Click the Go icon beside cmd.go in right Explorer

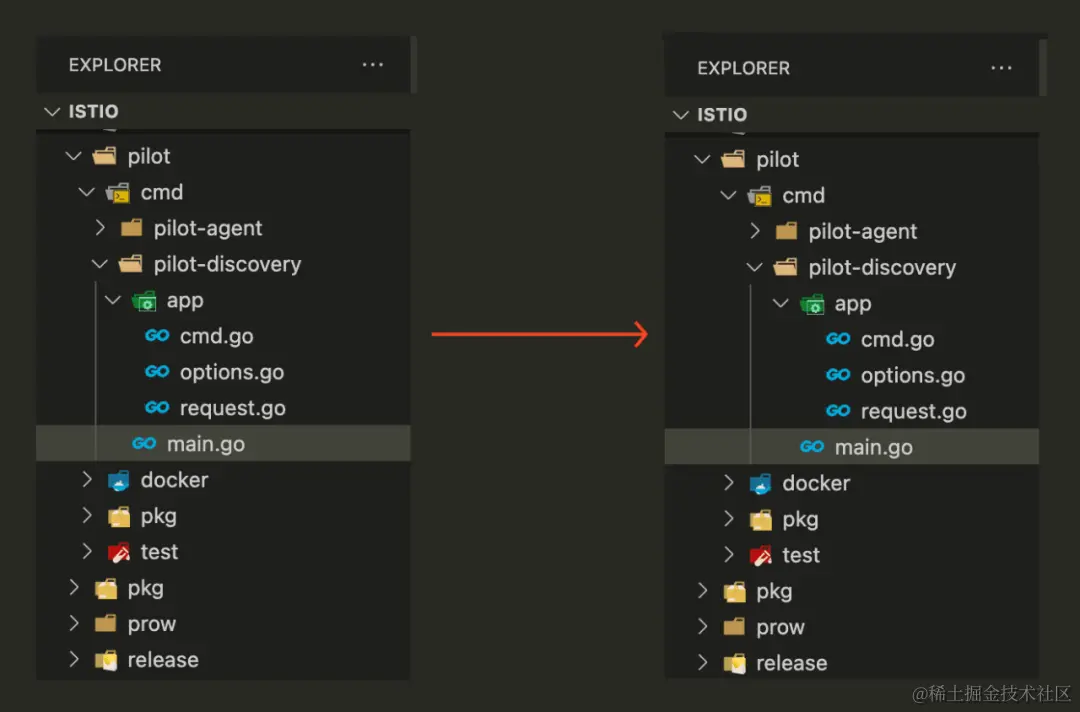838,339
